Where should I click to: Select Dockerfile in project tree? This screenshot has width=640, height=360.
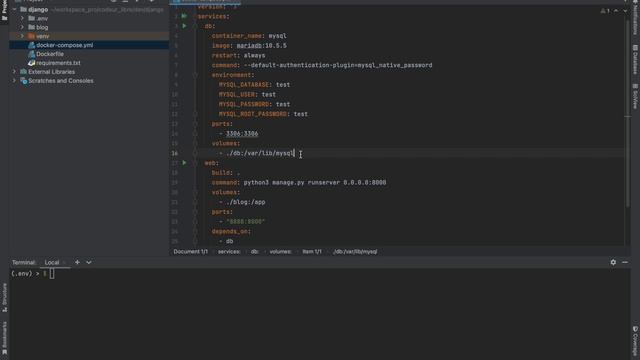(89, 54)
